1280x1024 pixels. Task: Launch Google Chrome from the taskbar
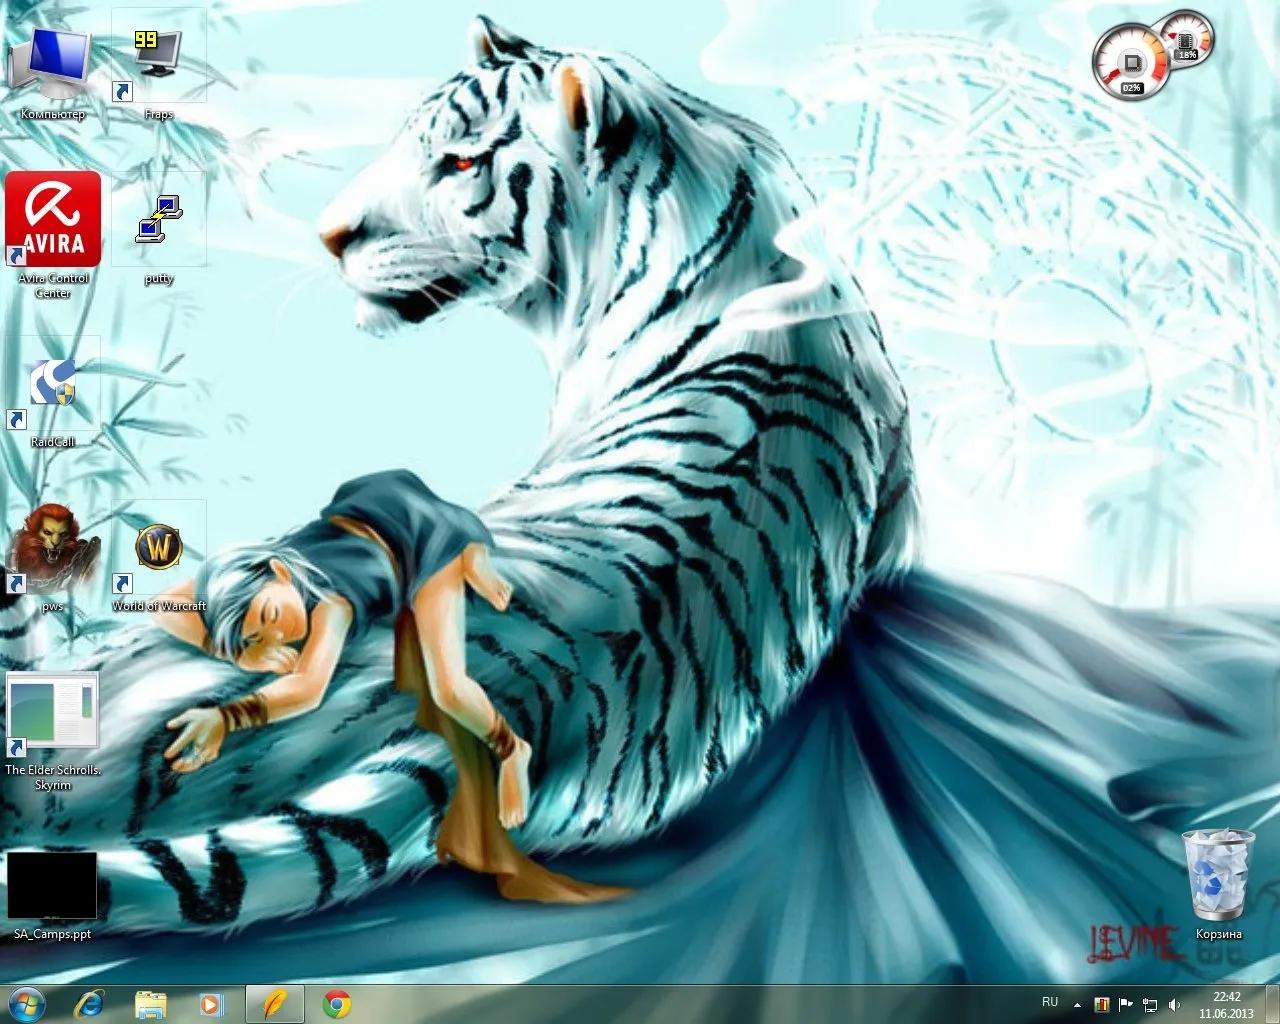tap(338, 1003)
